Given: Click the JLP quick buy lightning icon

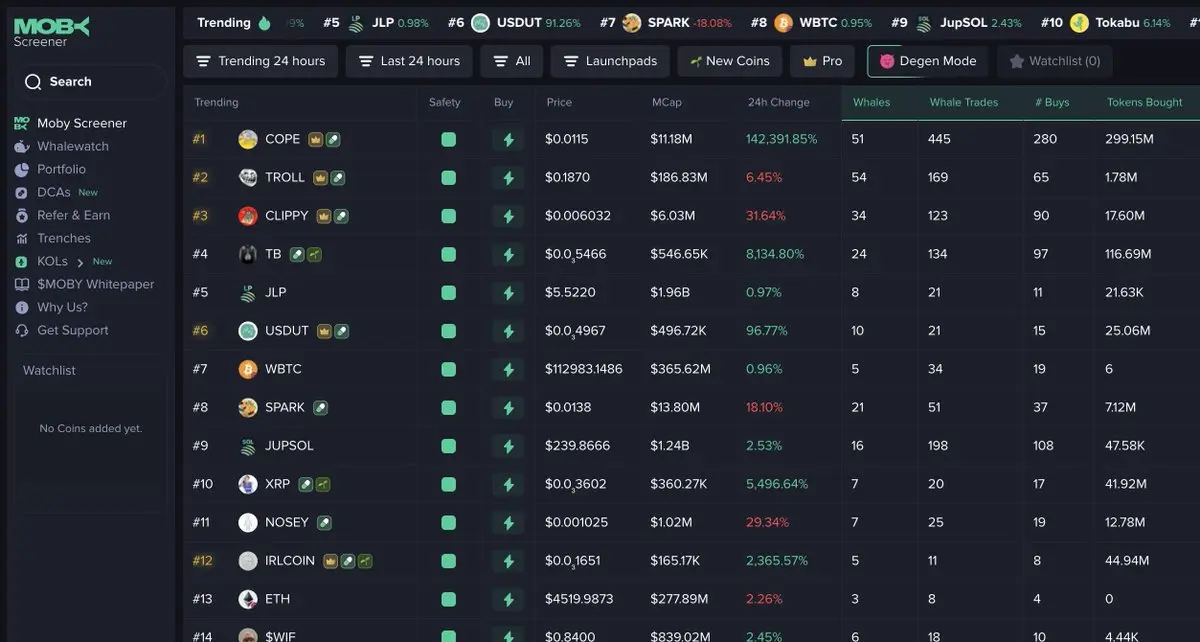Looking at the screenshot, I should tap(508, 293).
